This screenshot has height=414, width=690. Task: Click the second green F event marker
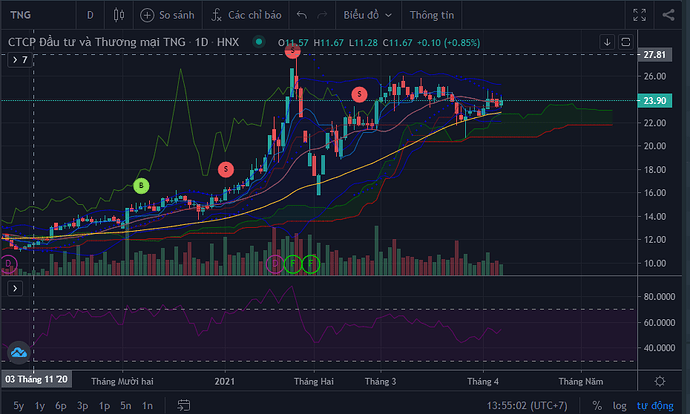[311, 264]
